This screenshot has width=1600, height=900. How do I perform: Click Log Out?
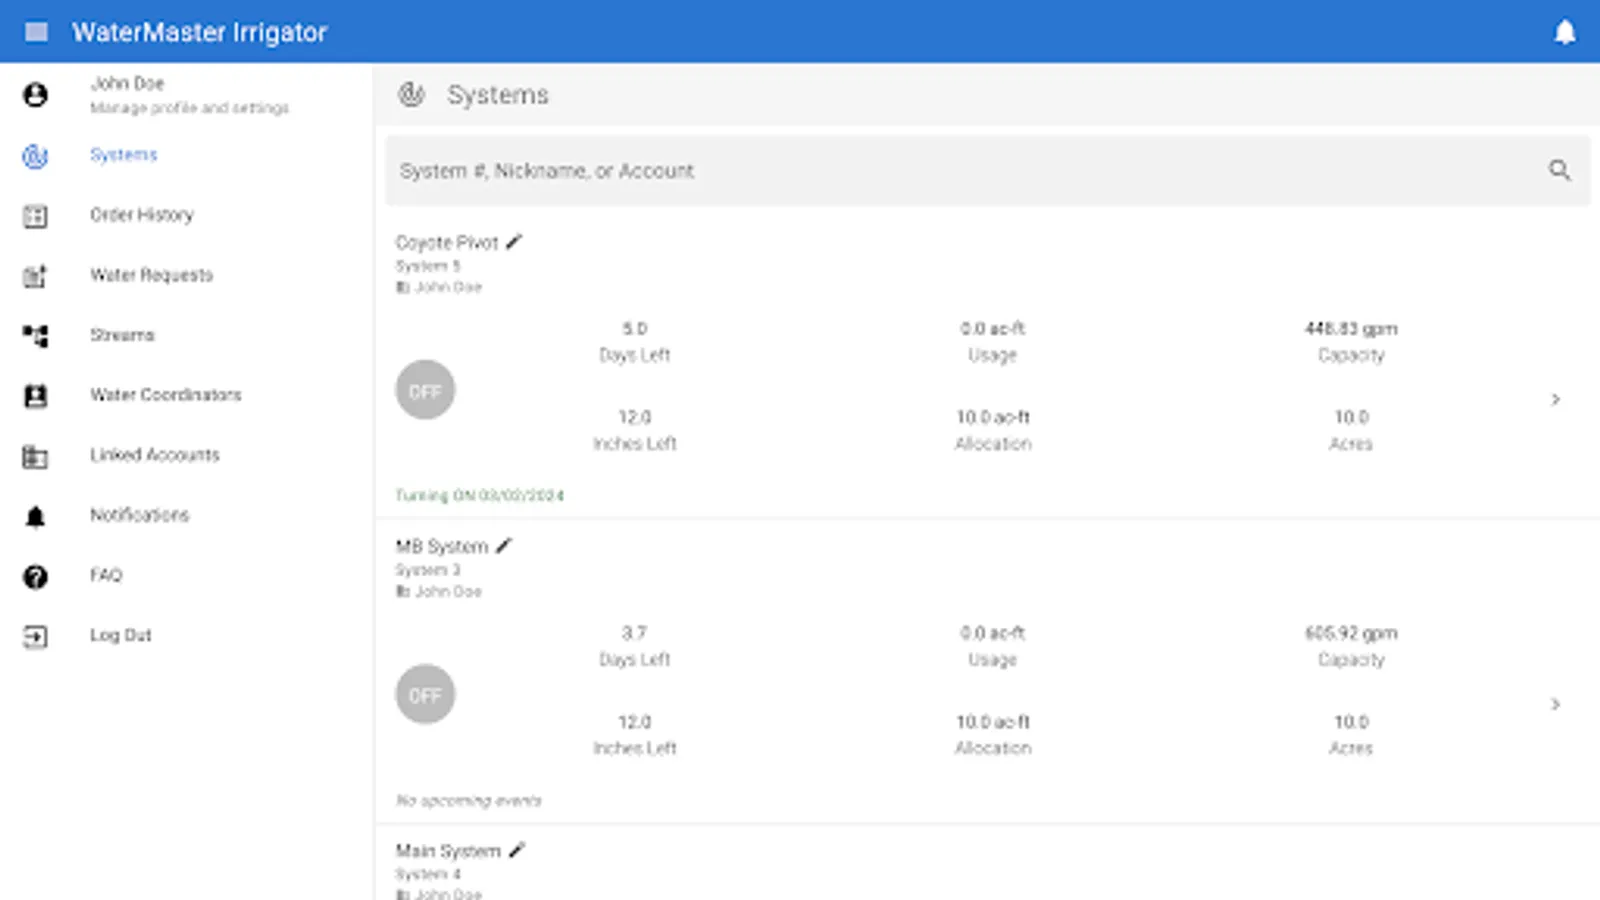point(121,635)
